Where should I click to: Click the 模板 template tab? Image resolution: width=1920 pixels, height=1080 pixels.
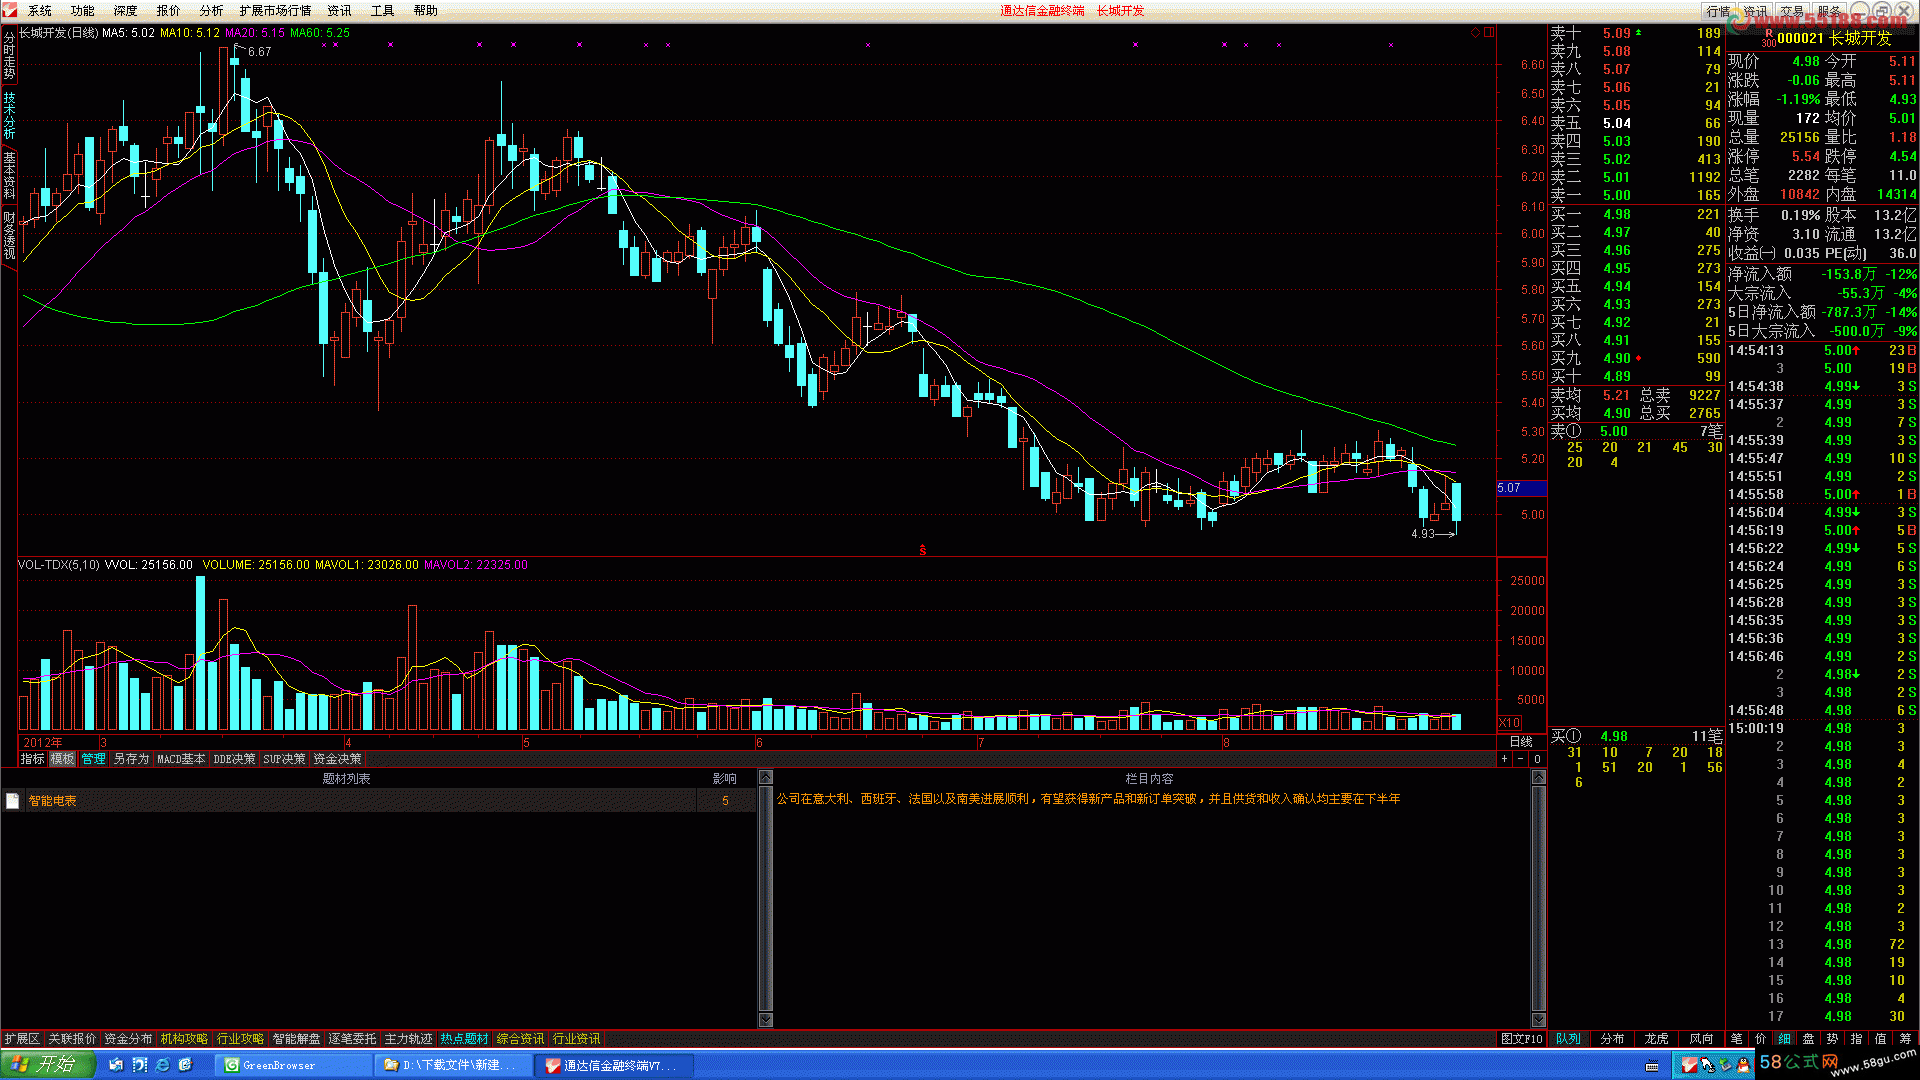pyautogui.click(x=63, y=759)
